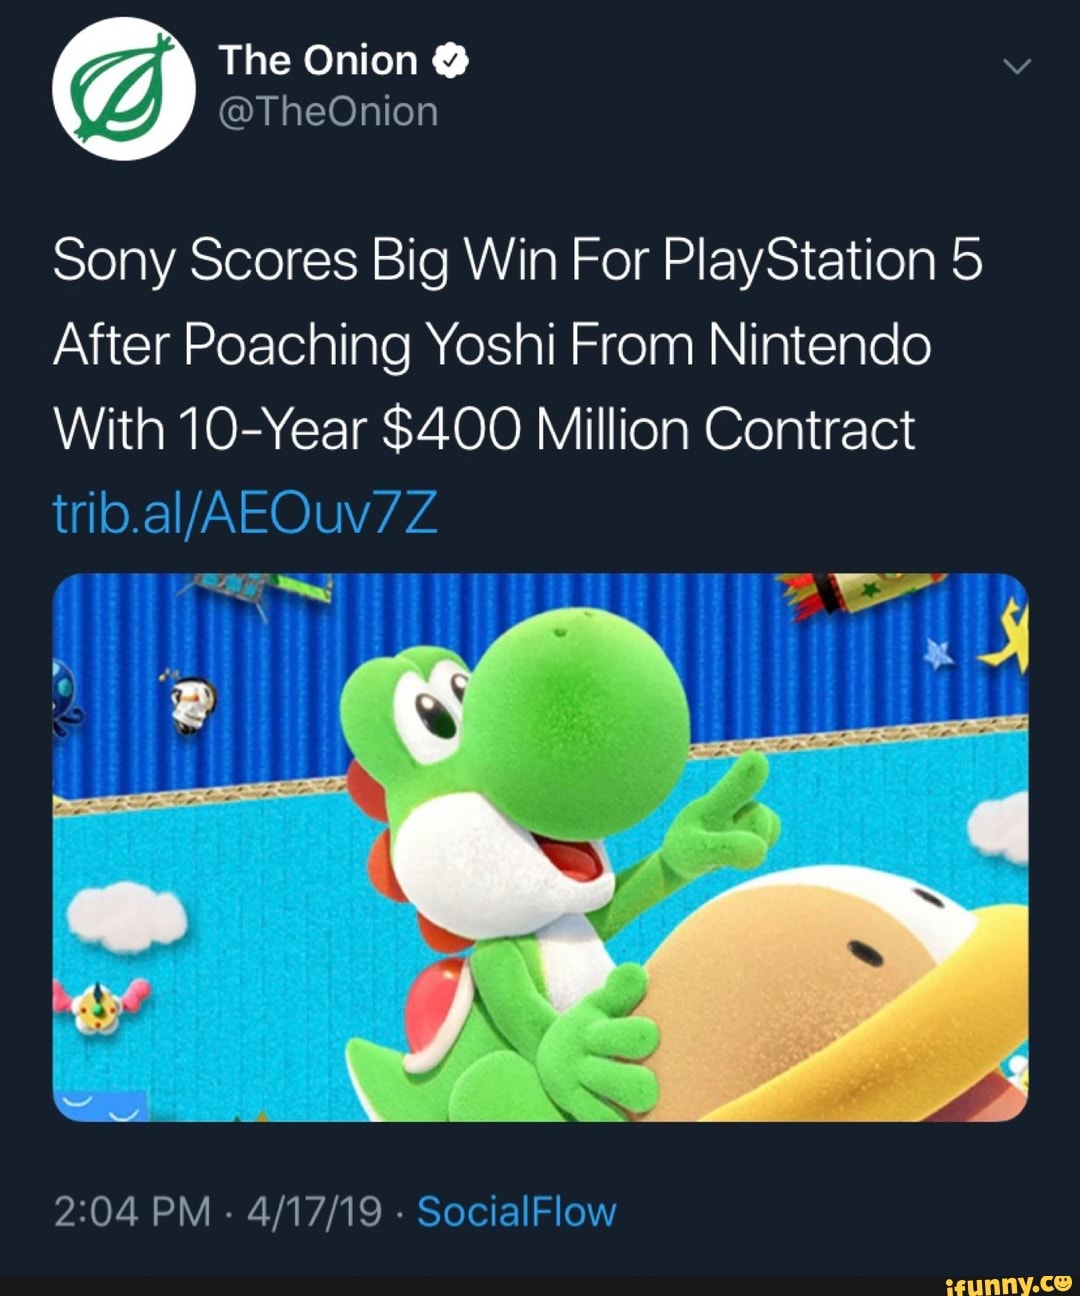The height and width of the screenshot is (1296, 1080).
Task: Click Yoshi's big green nose in image
Action: tap(578, 719)
